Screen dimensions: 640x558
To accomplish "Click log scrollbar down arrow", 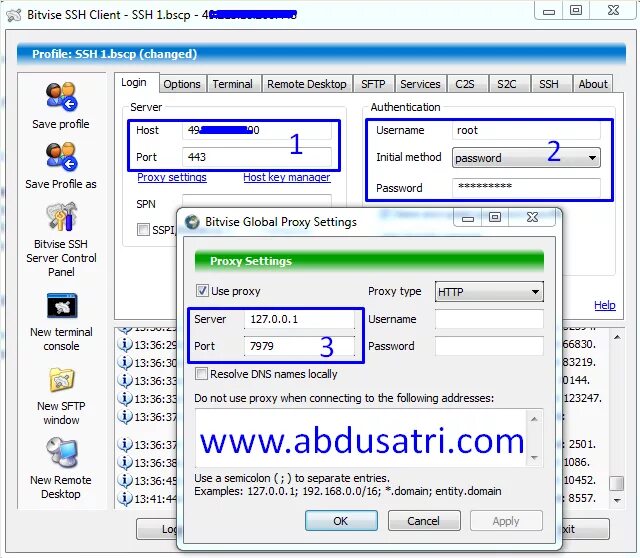I will tap(617, 501).
